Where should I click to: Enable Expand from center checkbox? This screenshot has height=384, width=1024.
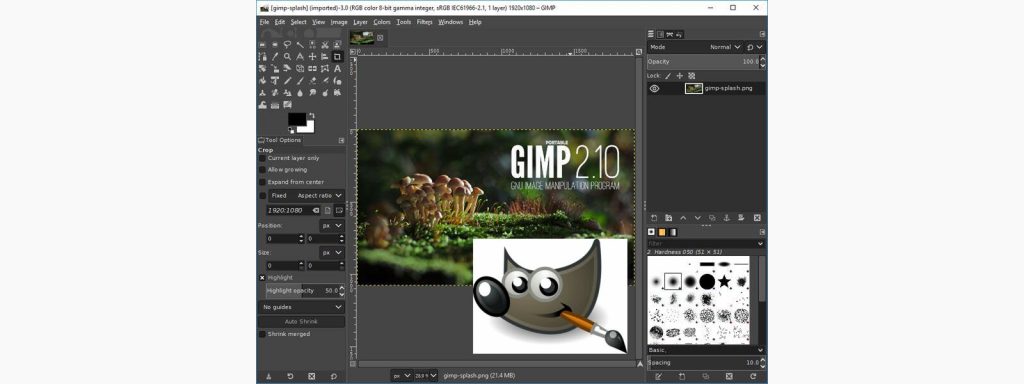(x=263, y=182)
